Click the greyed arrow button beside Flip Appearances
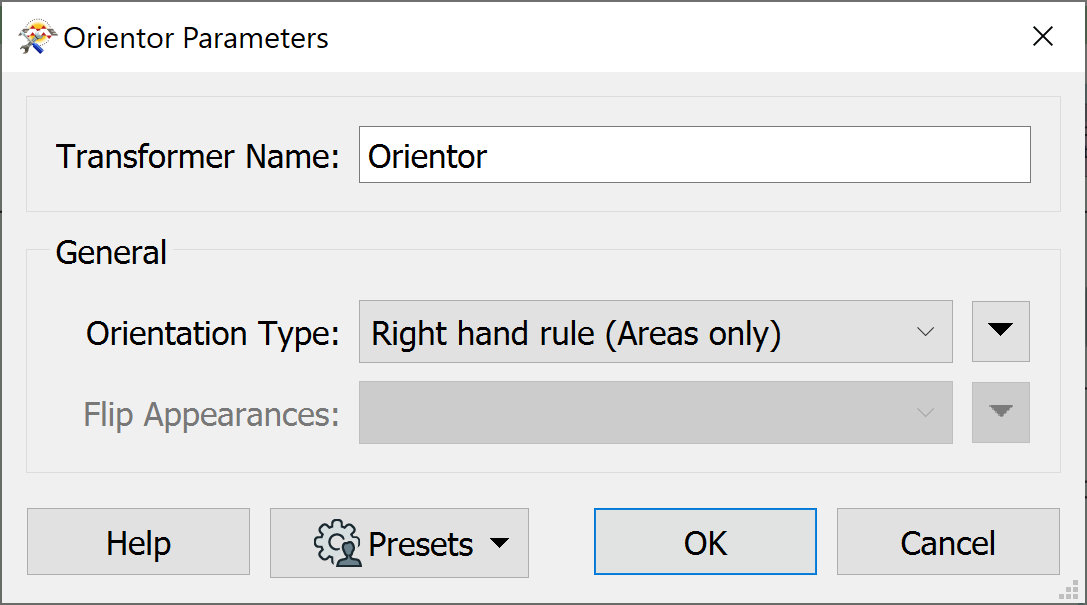 coord(1000,412)
